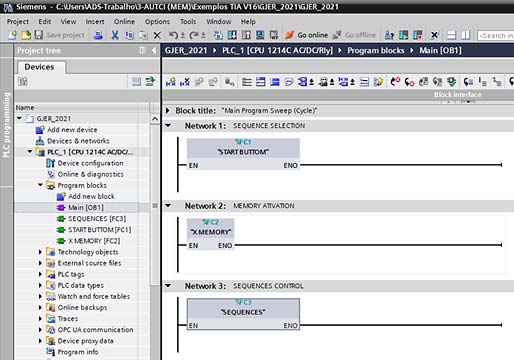The height and width of the screenshot is (360, 514).
Task: Click the Go online button
Action: click(x=307, y=35)
